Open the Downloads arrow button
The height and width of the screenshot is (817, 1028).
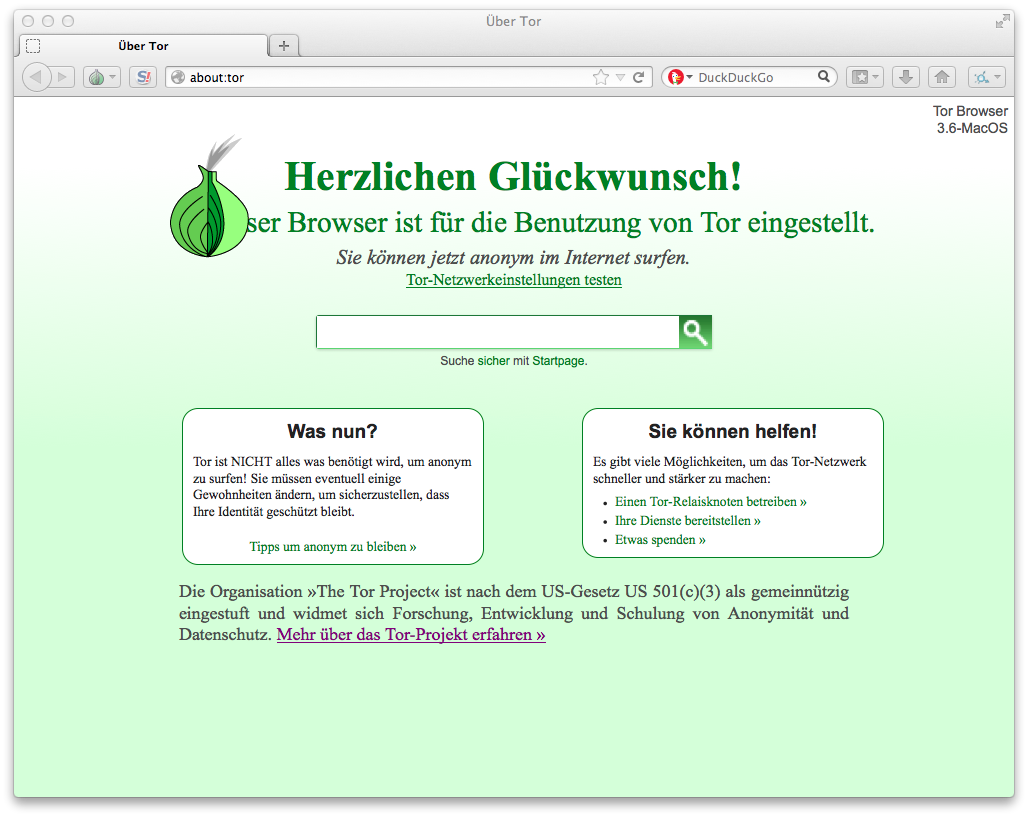904,77
